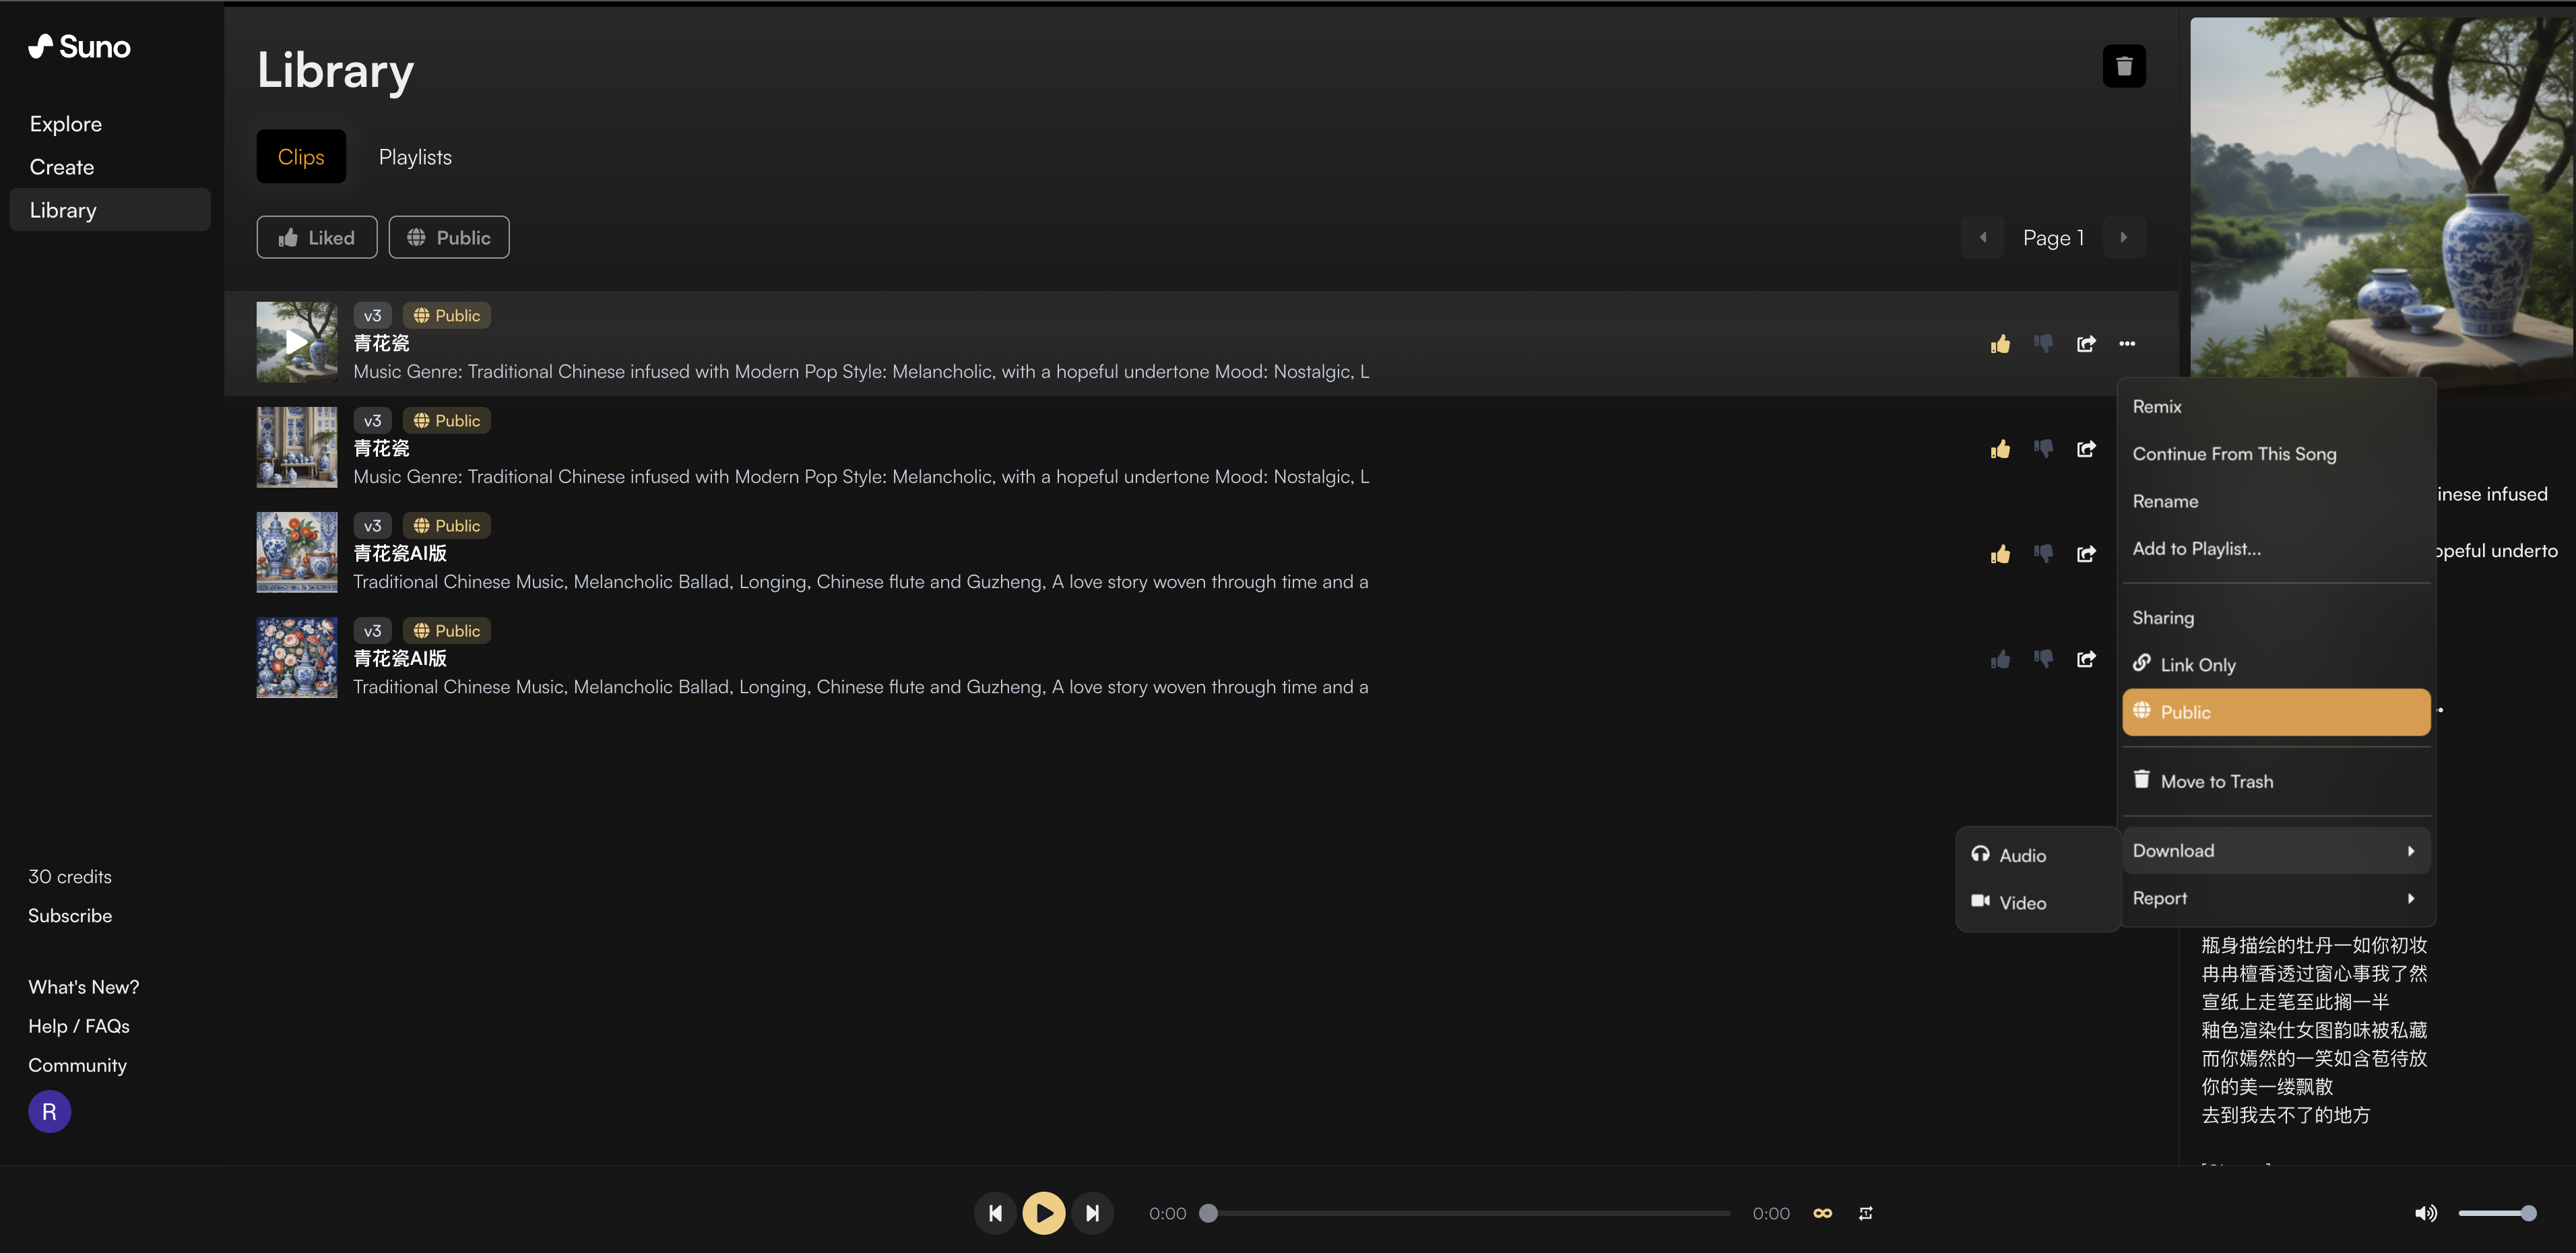Screen dimensions: 2576x1253
Task: Select Continue From This Song
Action: click(2234, 454)
